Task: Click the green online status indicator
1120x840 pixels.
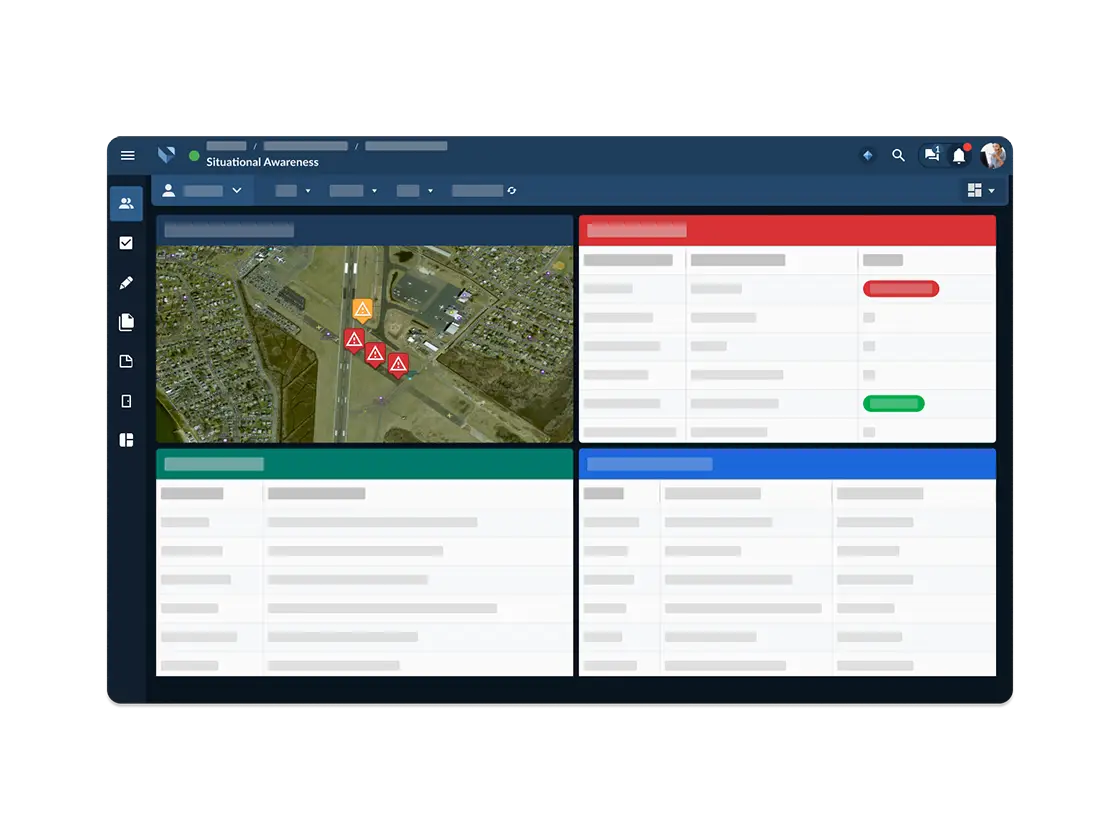Action: [194, 155]
